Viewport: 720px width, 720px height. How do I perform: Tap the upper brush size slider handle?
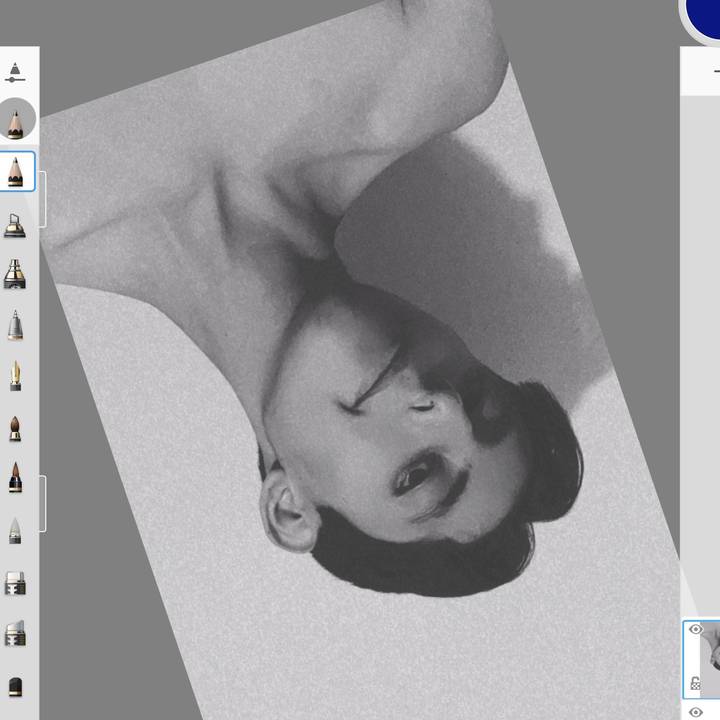tap(41, 197)
